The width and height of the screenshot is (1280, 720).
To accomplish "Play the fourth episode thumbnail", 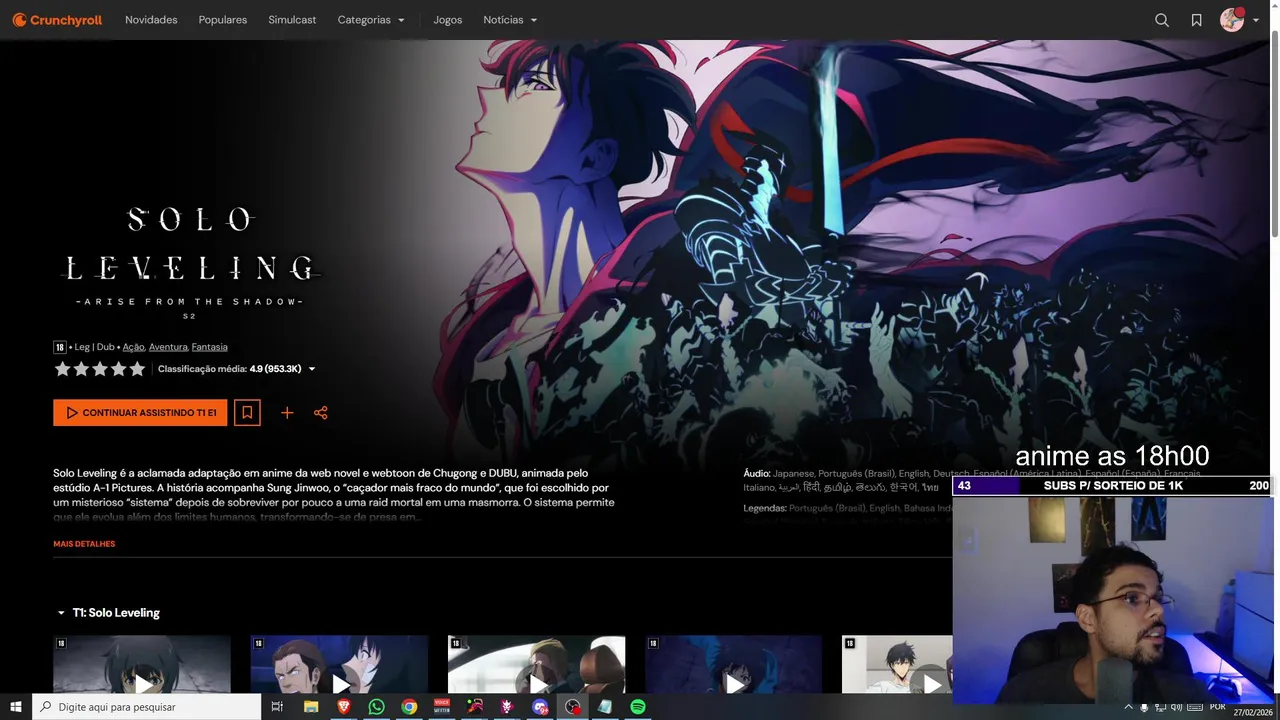I will point(733,665).
